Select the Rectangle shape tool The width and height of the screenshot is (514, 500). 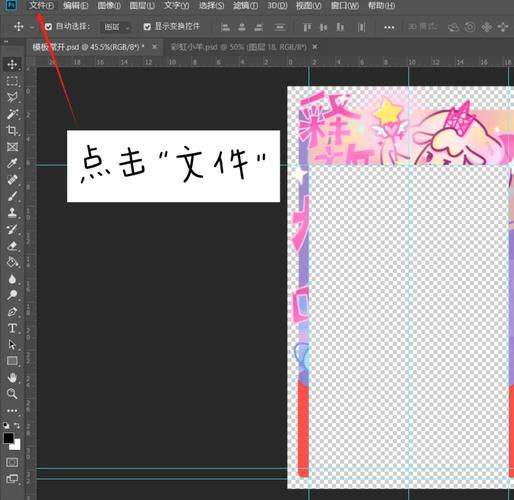(x=12, y=361)
